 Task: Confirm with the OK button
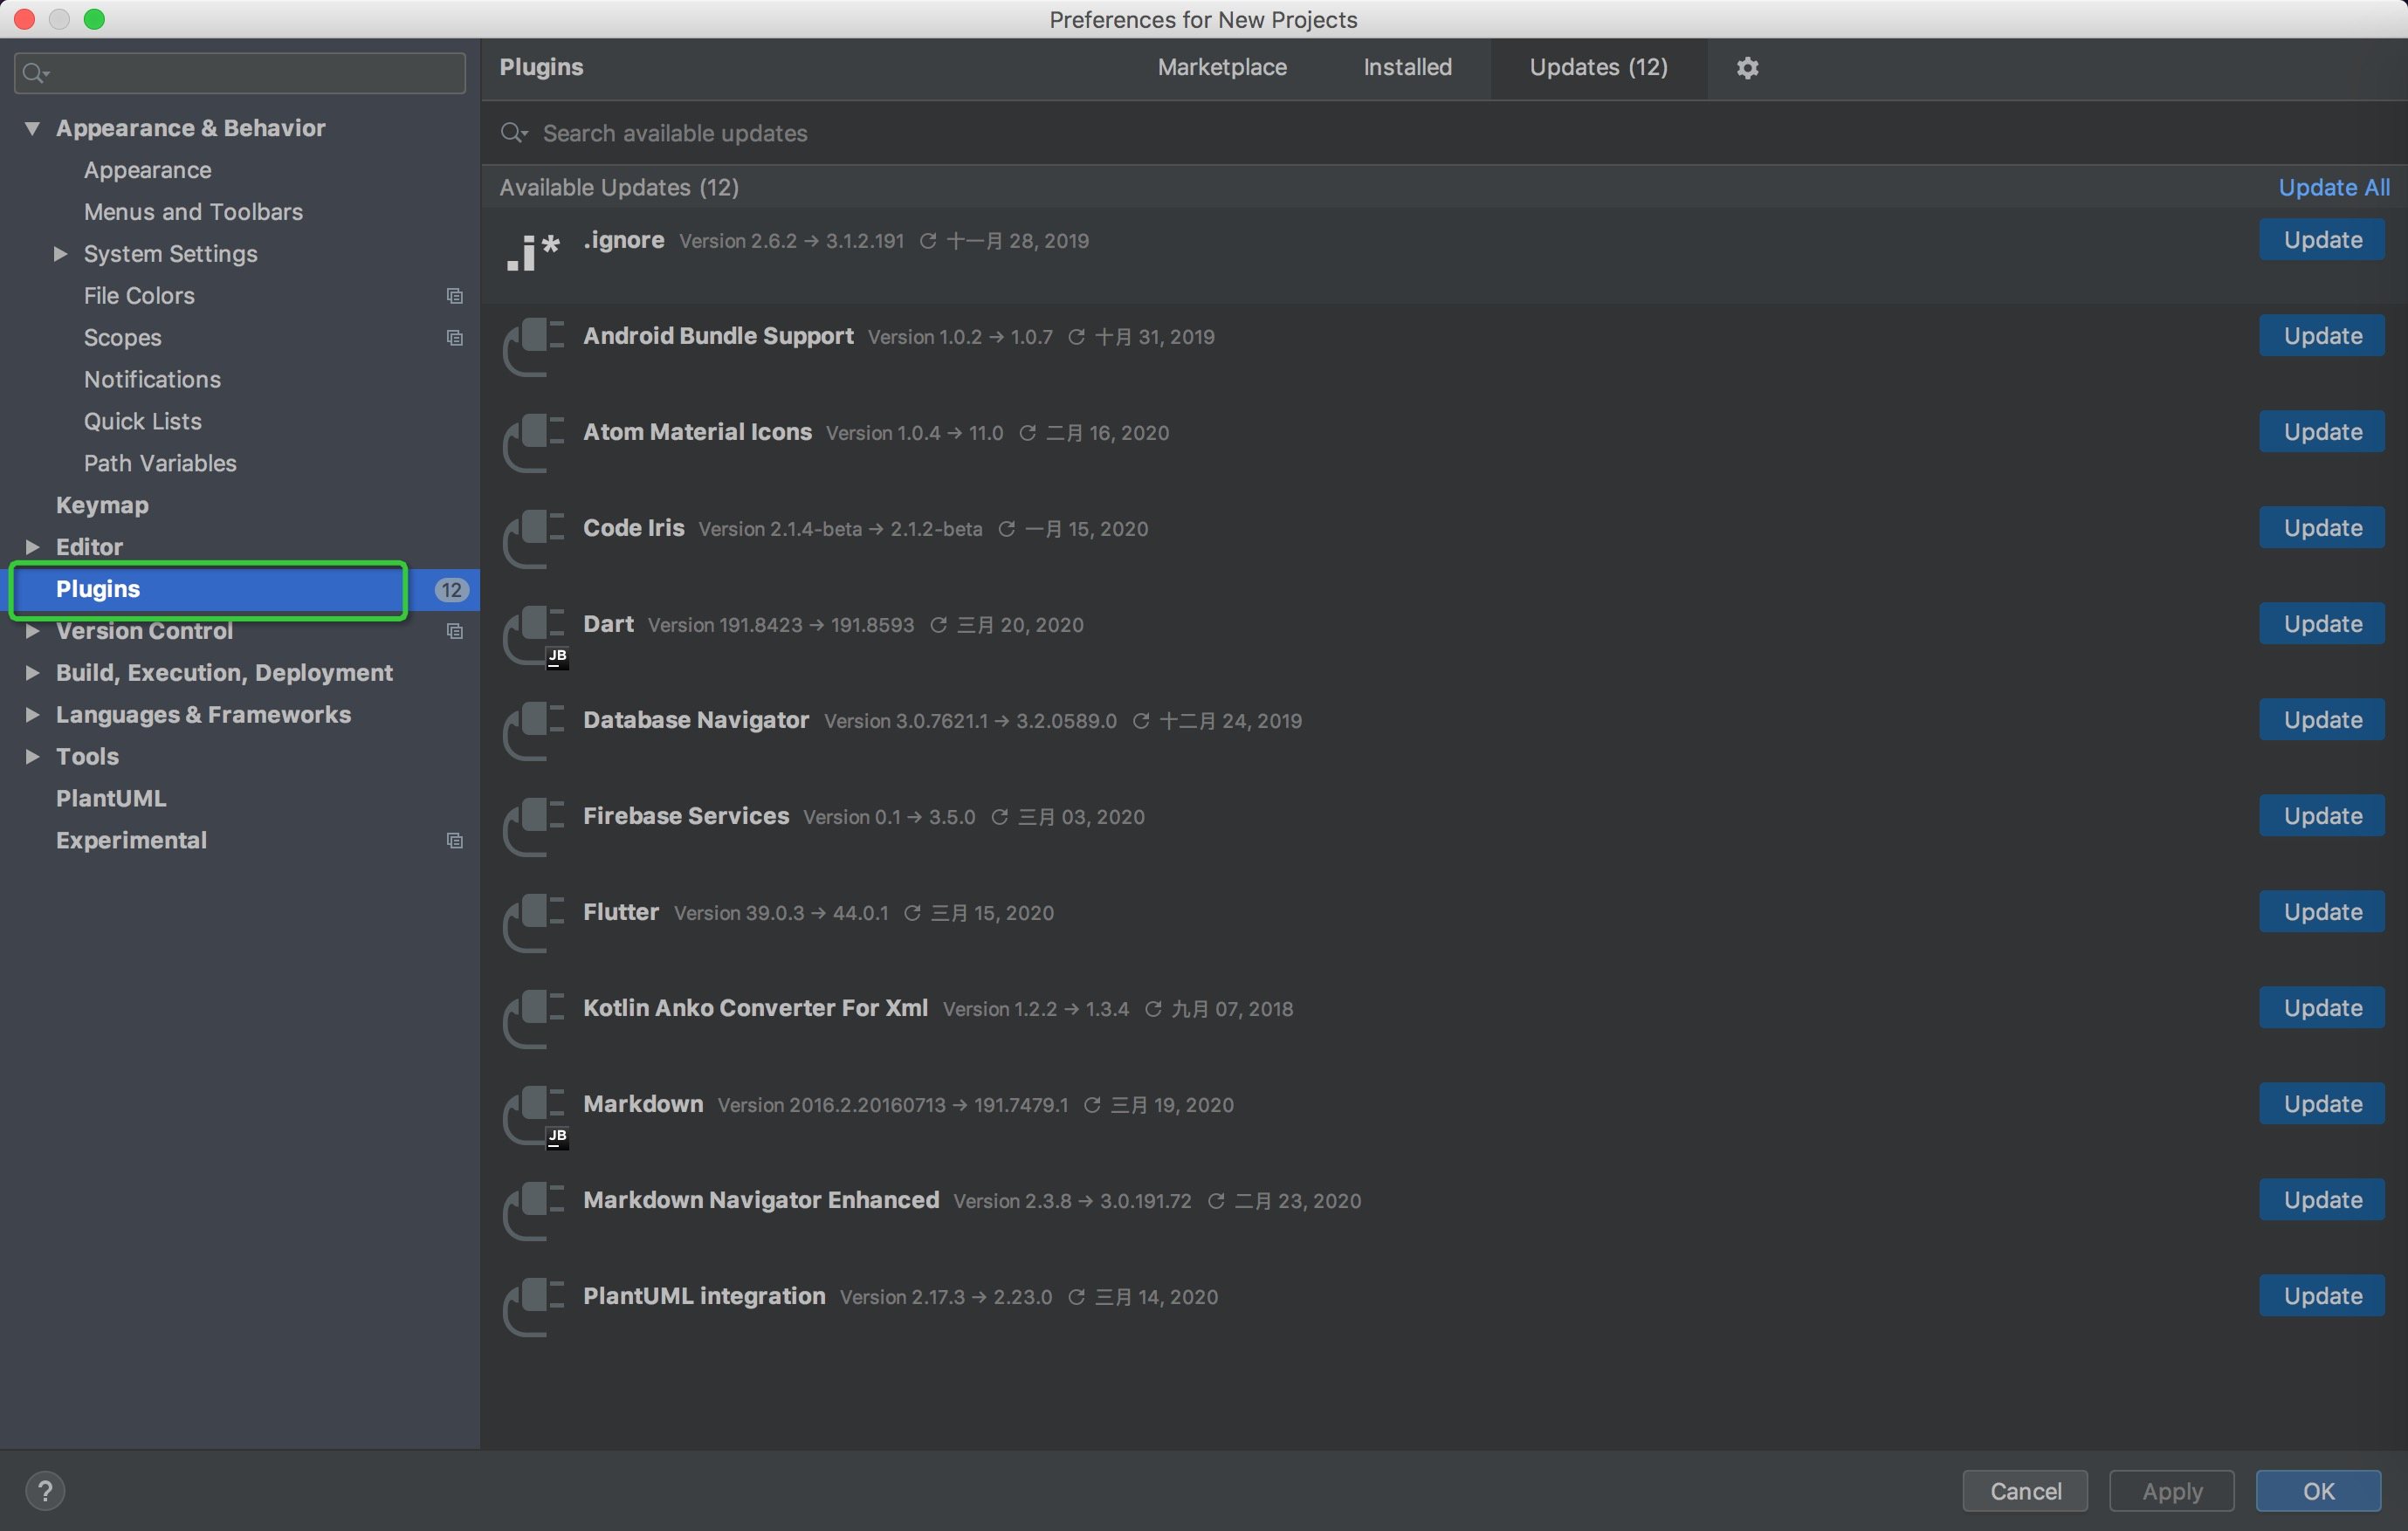click(2318, 1491)
